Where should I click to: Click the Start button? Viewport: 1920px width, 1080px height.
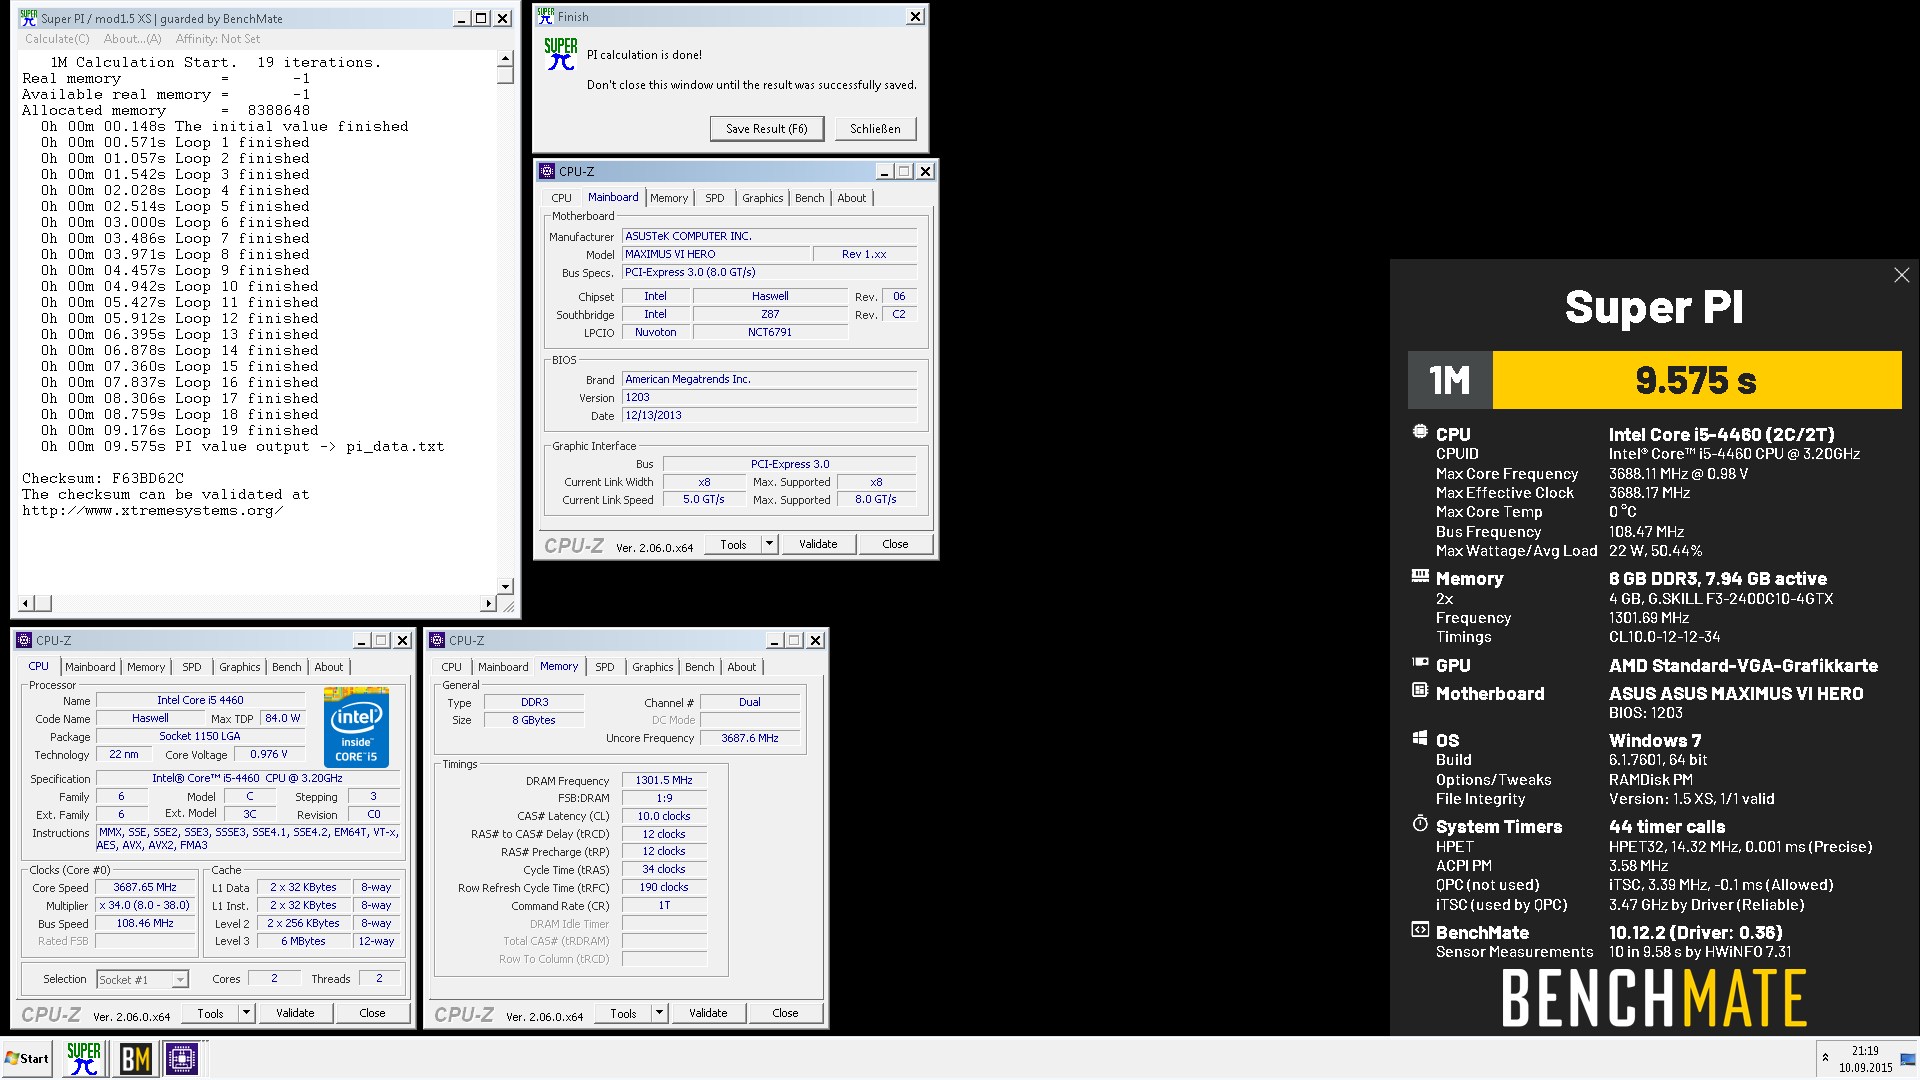[27, 1058]
